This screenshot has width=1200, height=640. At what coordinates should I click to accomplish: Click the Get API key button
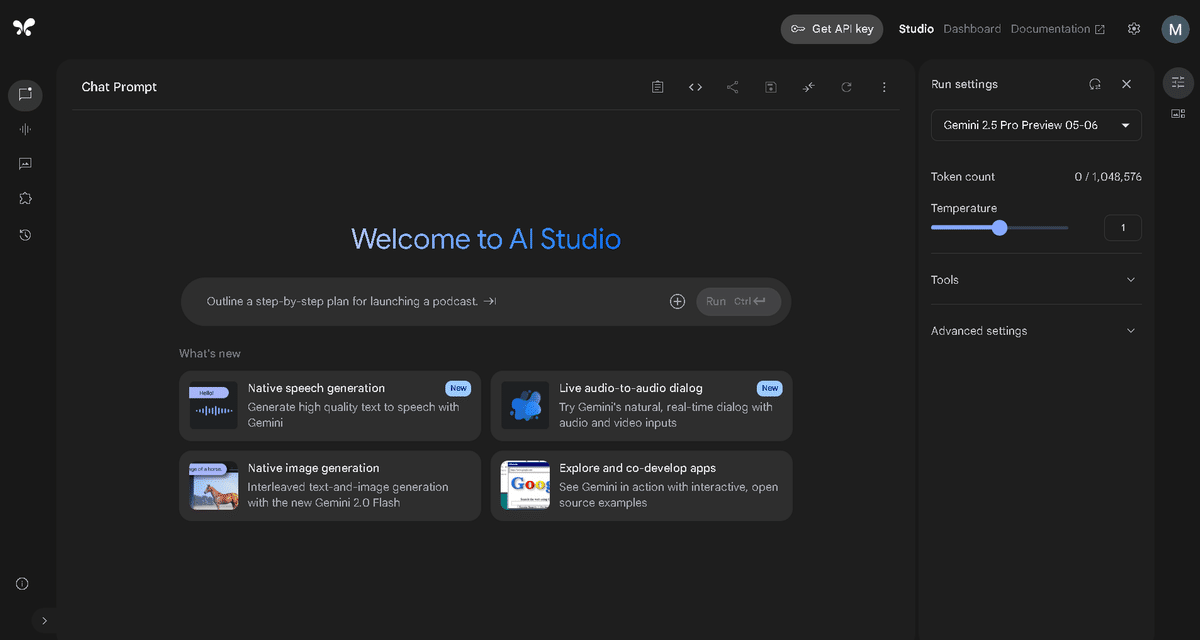(831, 28)
